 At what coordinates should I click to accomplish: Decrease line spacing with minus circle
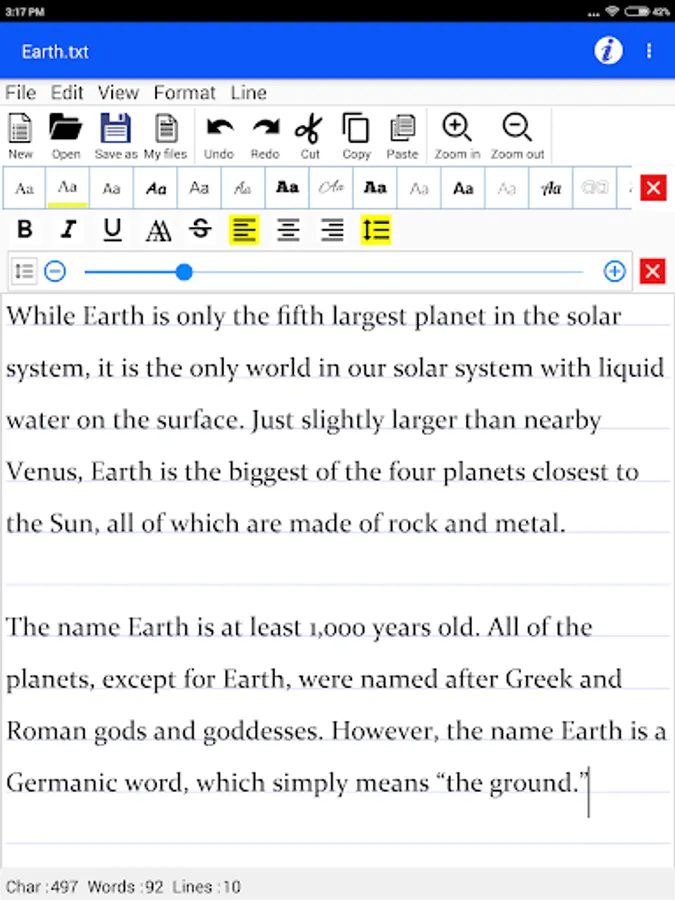click(55, 271)
